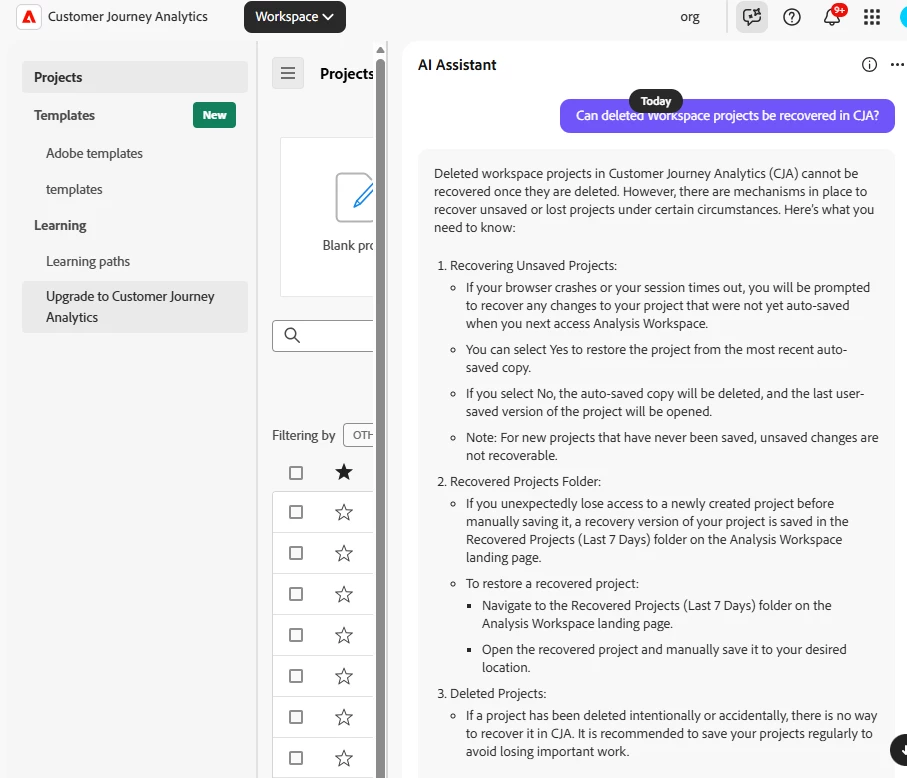
Task: Click the scroll-to-bottom arrow in chat
Action: point(899,750)
